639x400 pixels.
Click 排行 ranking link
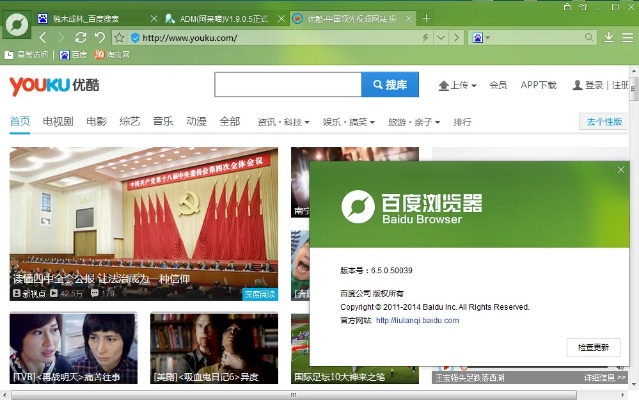pyautogui.click(x=462, y=122)
